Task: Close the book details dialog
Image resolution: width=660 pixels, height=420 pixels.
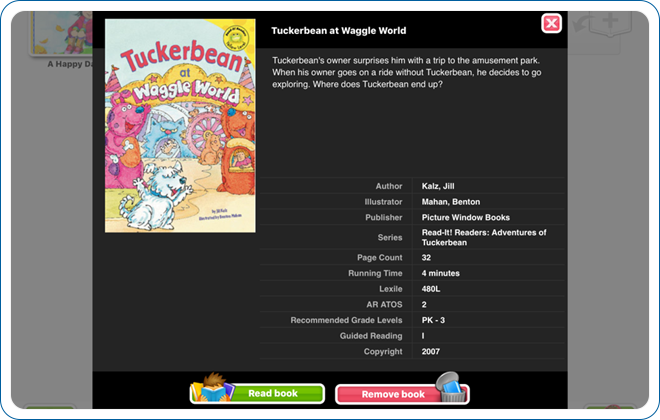Action: pos(551,23)
